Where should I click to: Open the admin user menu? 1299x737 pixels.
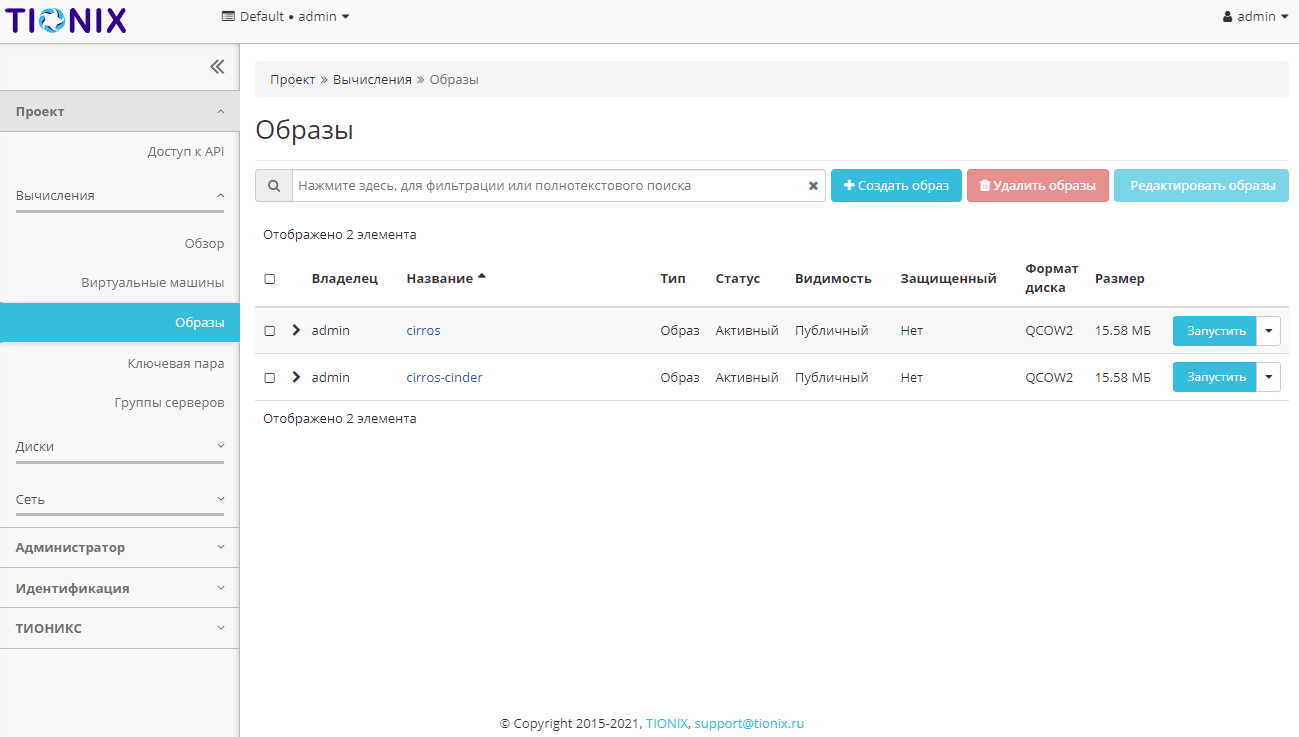(x=1255, y=17)
